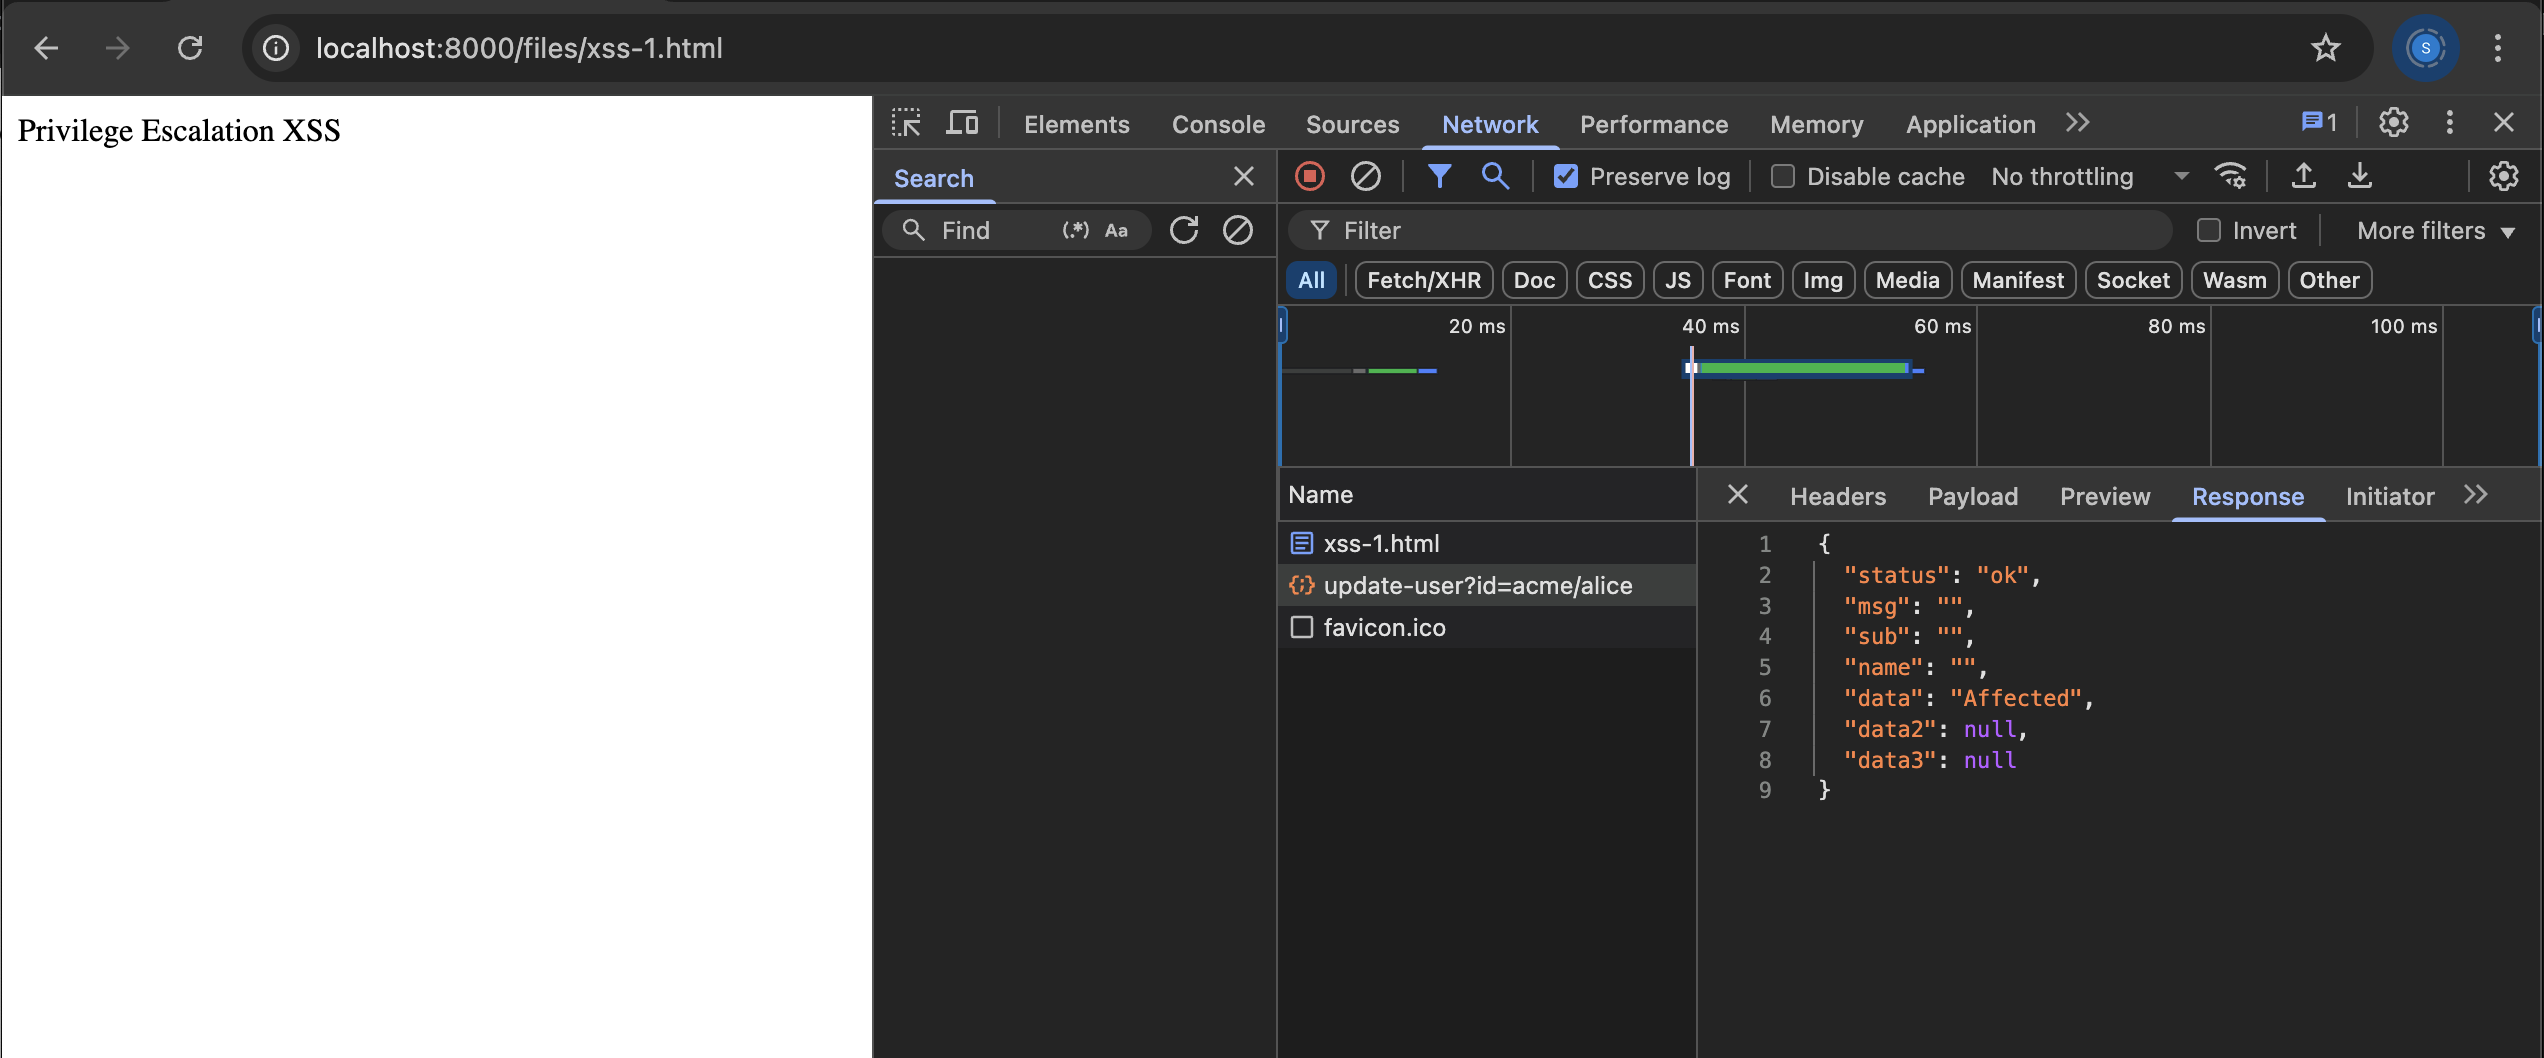This screenshot has height=1058, width=2544.
Task: Disable the Preserve log option
Action: click(1566, 176)
